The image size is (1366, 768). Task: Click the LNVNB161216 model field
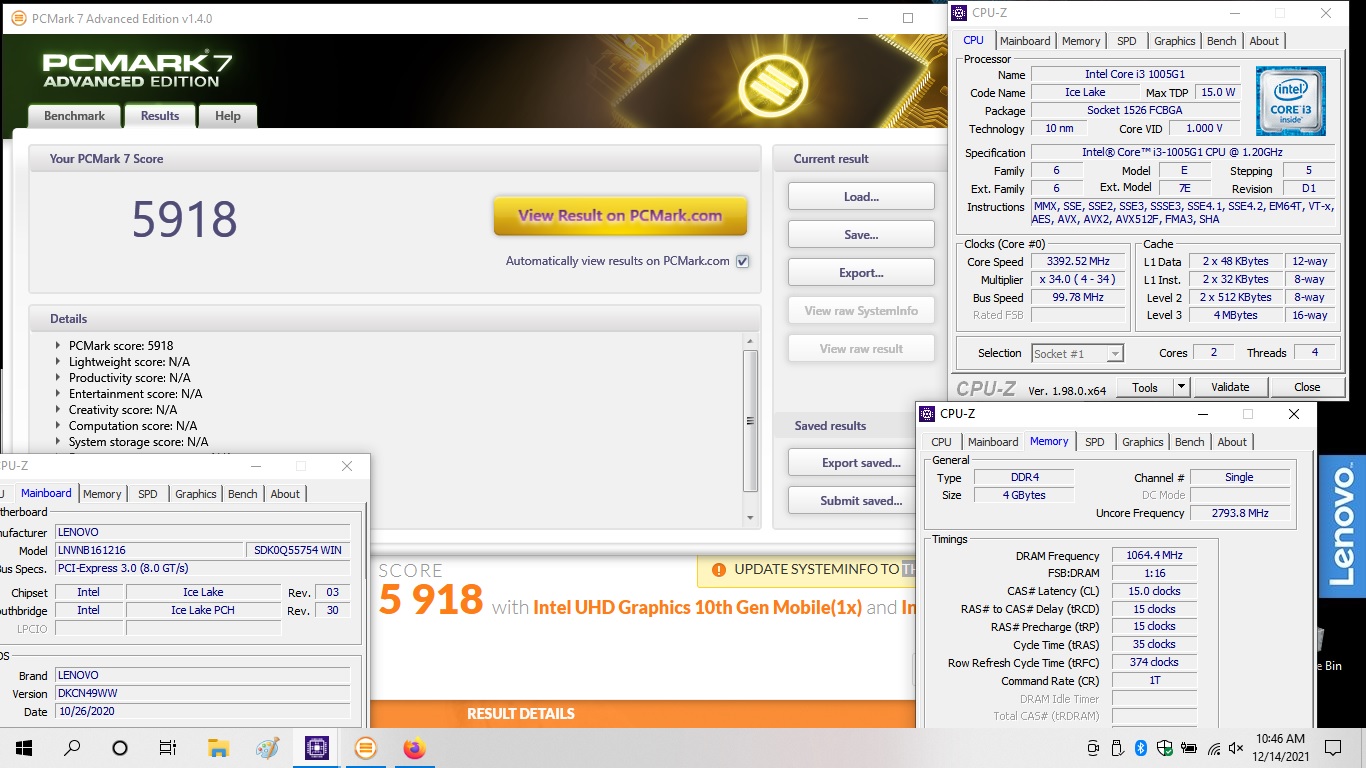[x=148, y=550]
